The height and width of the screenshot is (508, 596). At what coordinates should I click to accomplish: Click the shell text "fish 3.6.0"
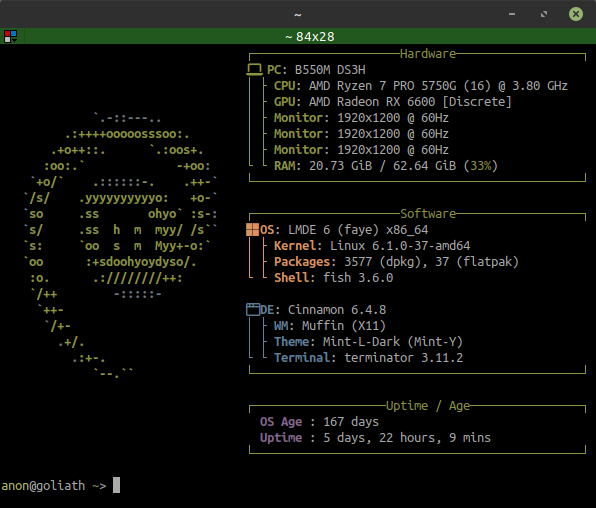coord(358,278)
